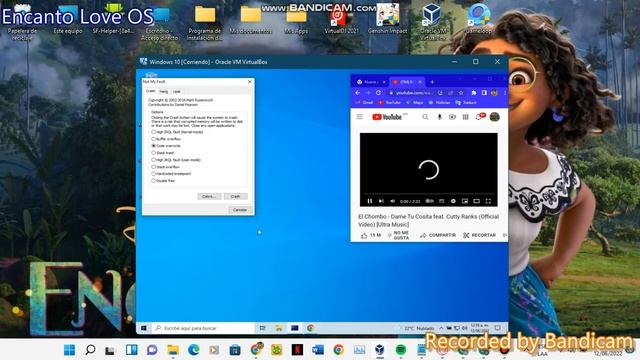
Task: Click the YouTube logo
Action: tap(387, 117)
